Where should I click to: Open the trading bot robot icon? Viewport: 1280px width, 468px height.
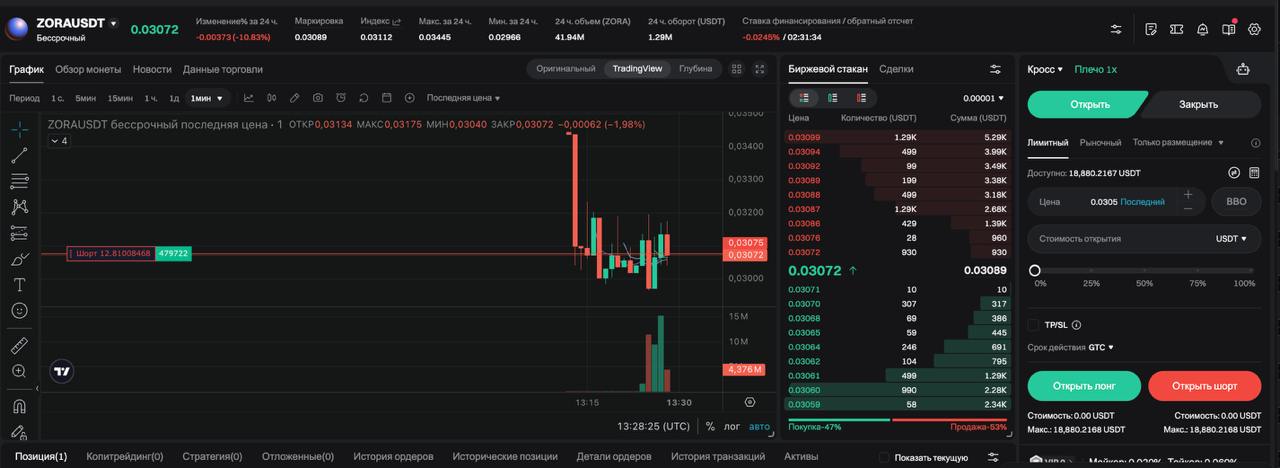tap(1243, 69)
